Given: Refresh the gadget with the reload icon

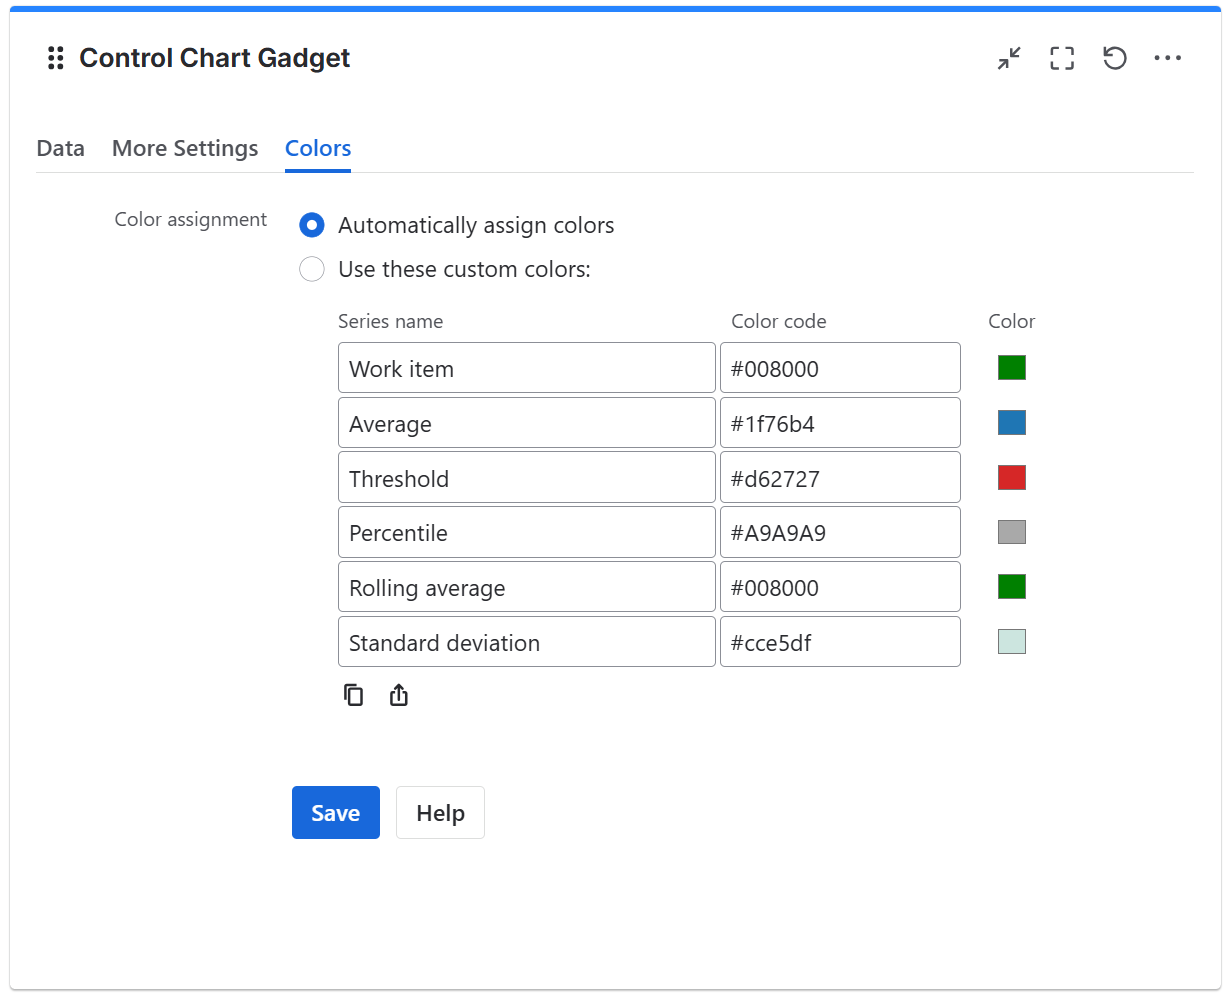Looking at the screenshot, I should pos(1114,58).
